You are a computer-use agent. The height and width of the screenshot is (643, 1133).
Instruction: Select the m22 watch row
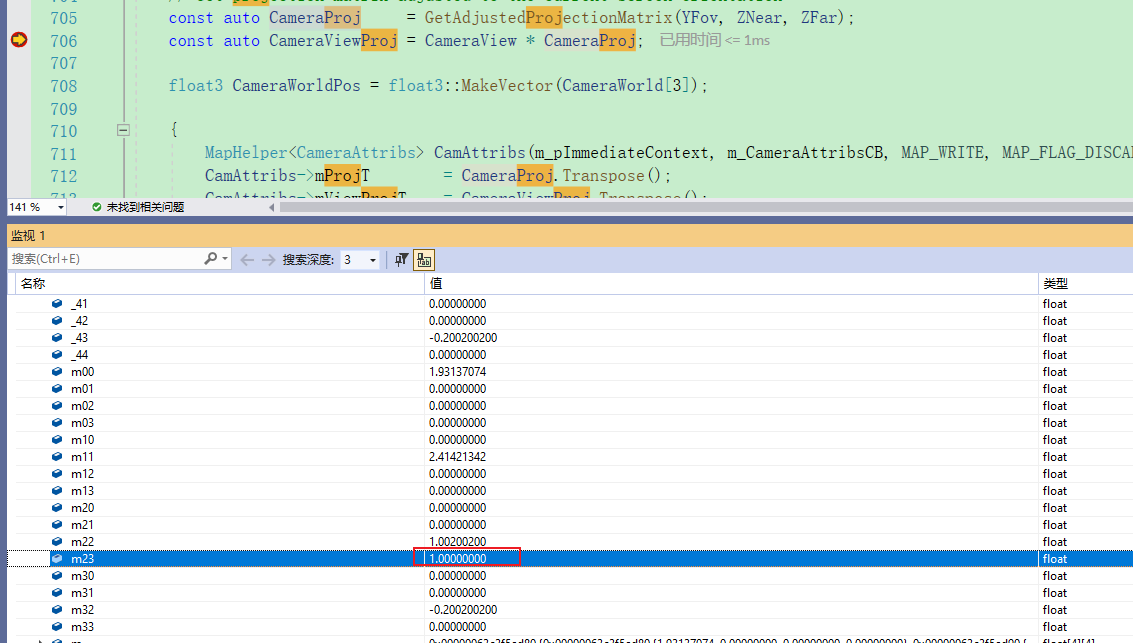[570, 542]
